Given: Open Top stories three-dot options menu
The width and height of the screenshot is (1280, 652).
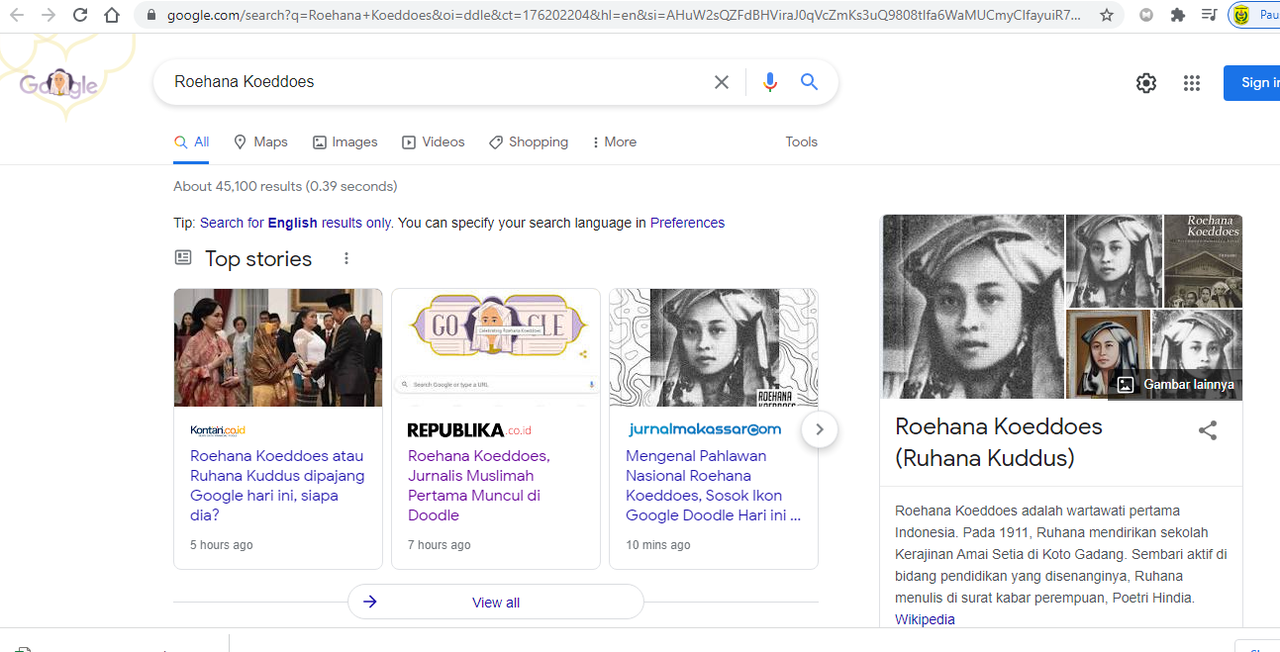Looking at the screenshot, I should tap(346, 259).
